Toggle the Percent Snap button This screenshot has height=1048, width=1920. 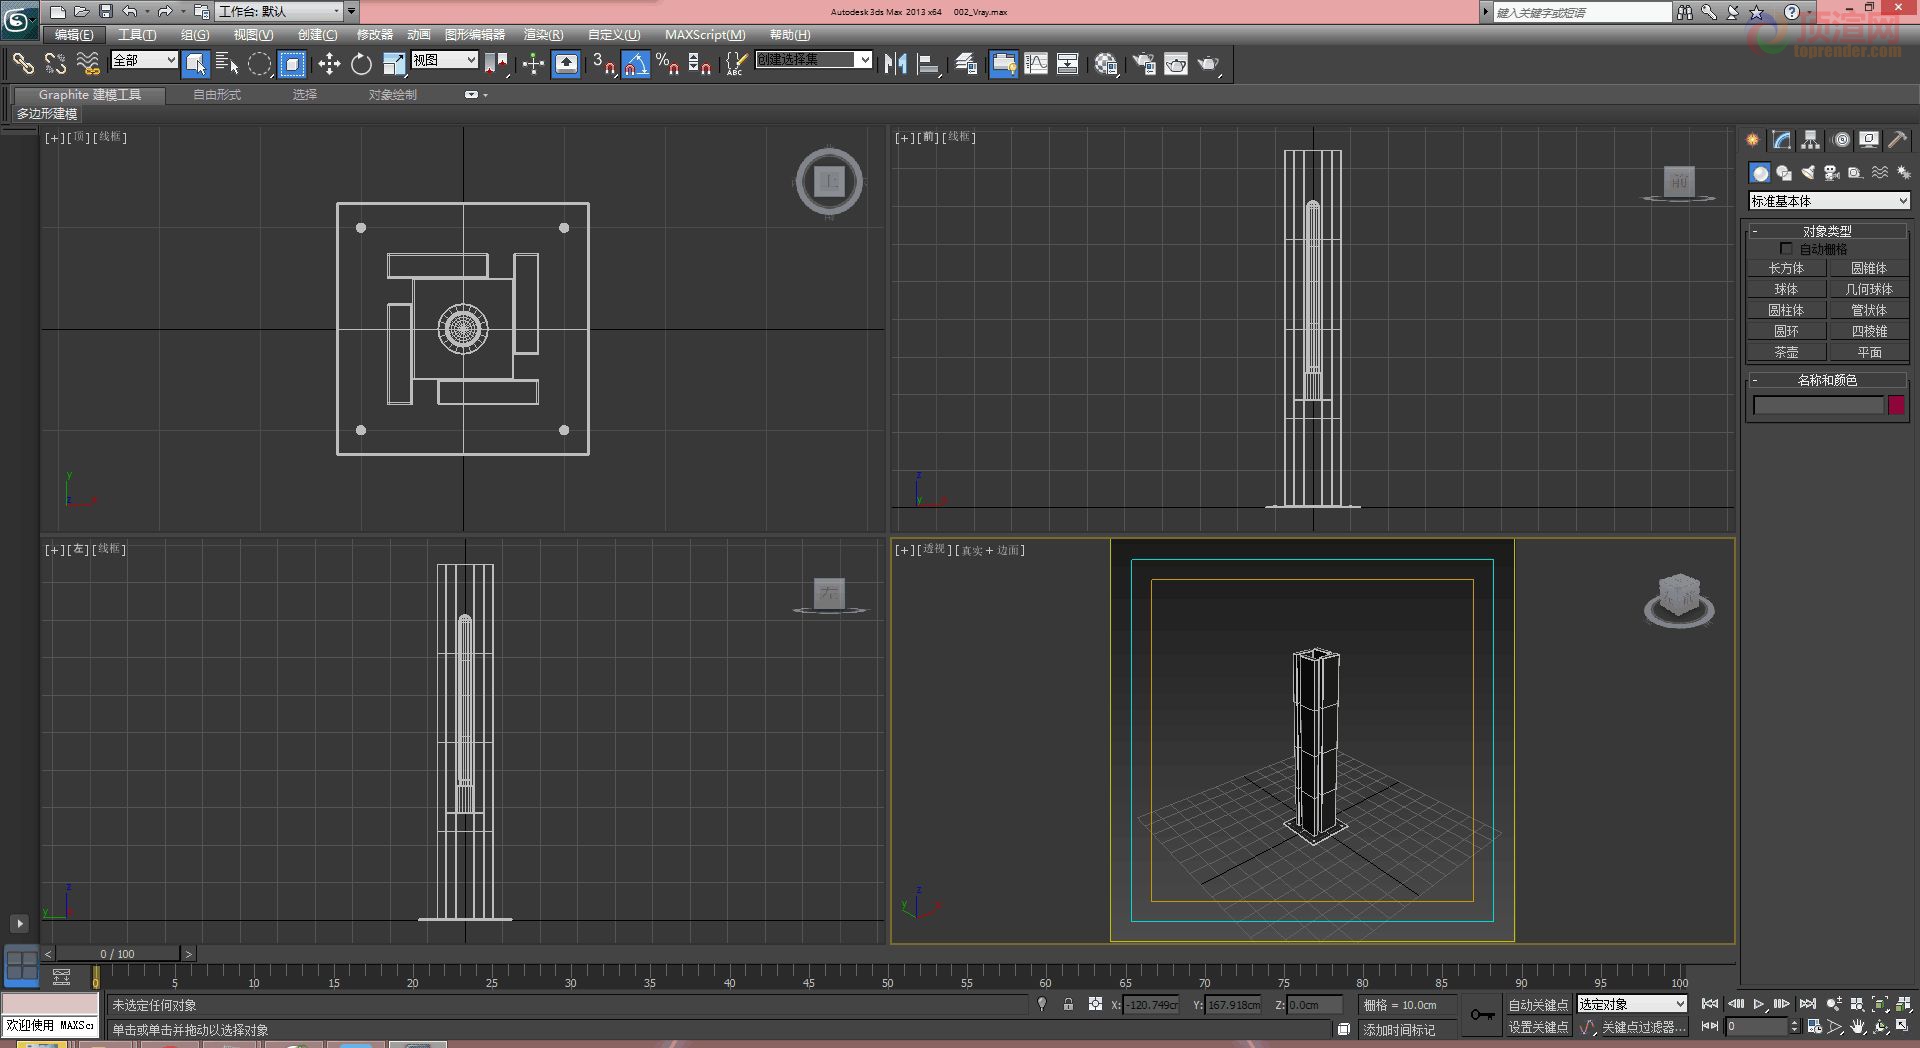point(668,64)
